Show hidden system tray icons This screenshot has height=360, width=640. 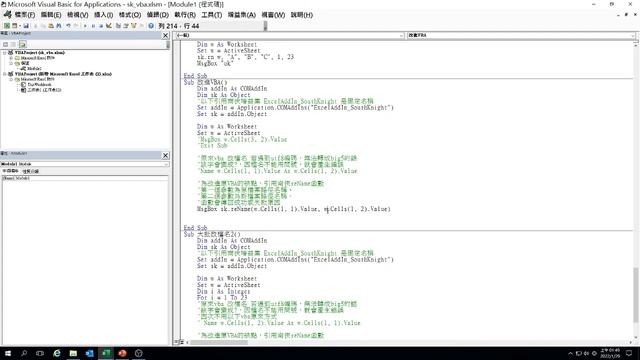570,353
